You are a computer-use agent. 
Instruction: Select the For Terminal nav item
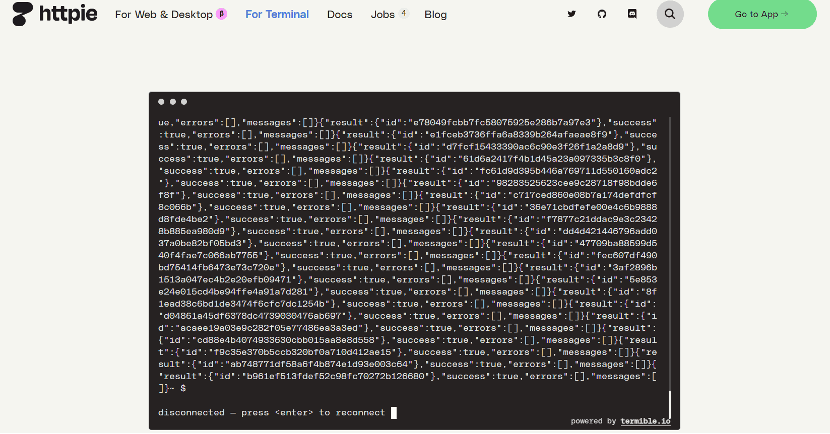[277, 15]
